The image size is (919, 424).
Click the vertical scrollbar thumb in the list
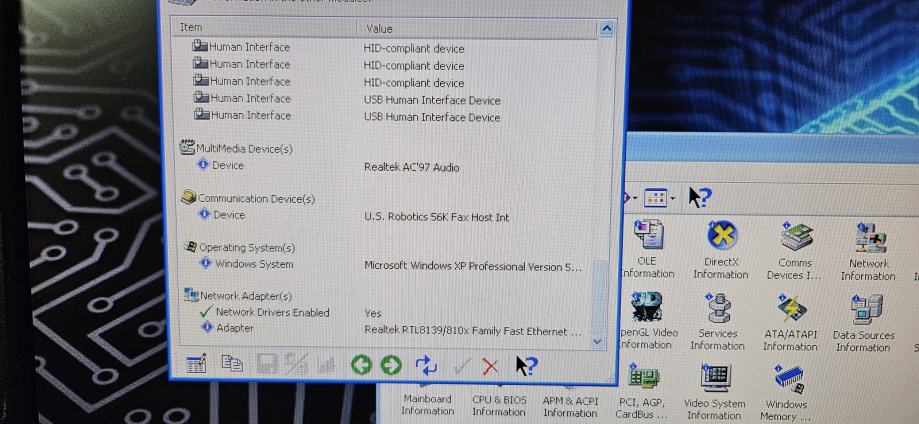coord(598,297)
